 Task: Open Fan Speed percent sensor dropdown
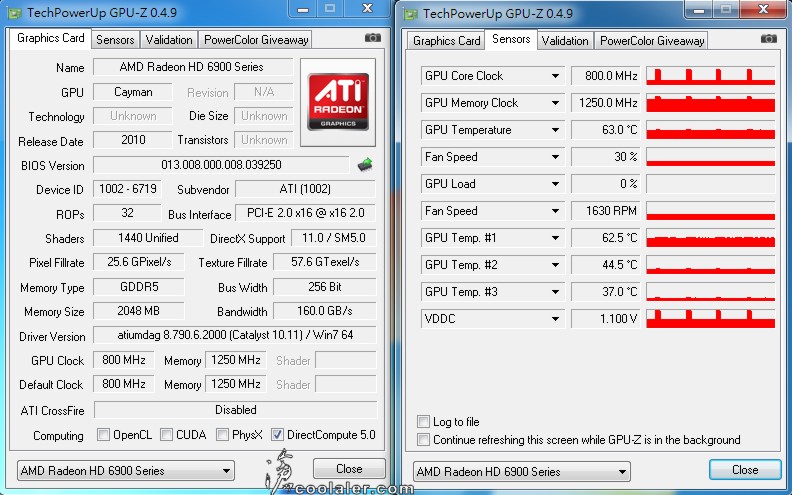tap(555, 157)
